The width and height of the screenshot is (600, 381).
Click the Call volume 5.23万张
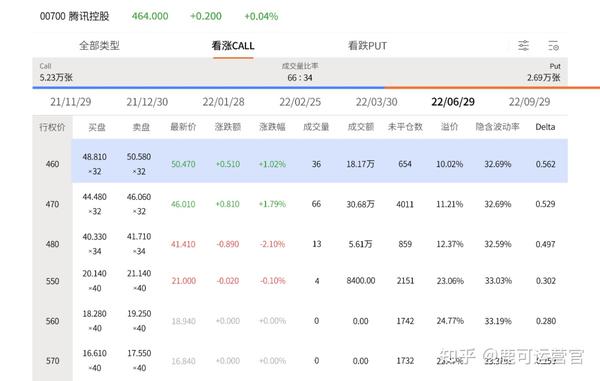click(56, 78)
